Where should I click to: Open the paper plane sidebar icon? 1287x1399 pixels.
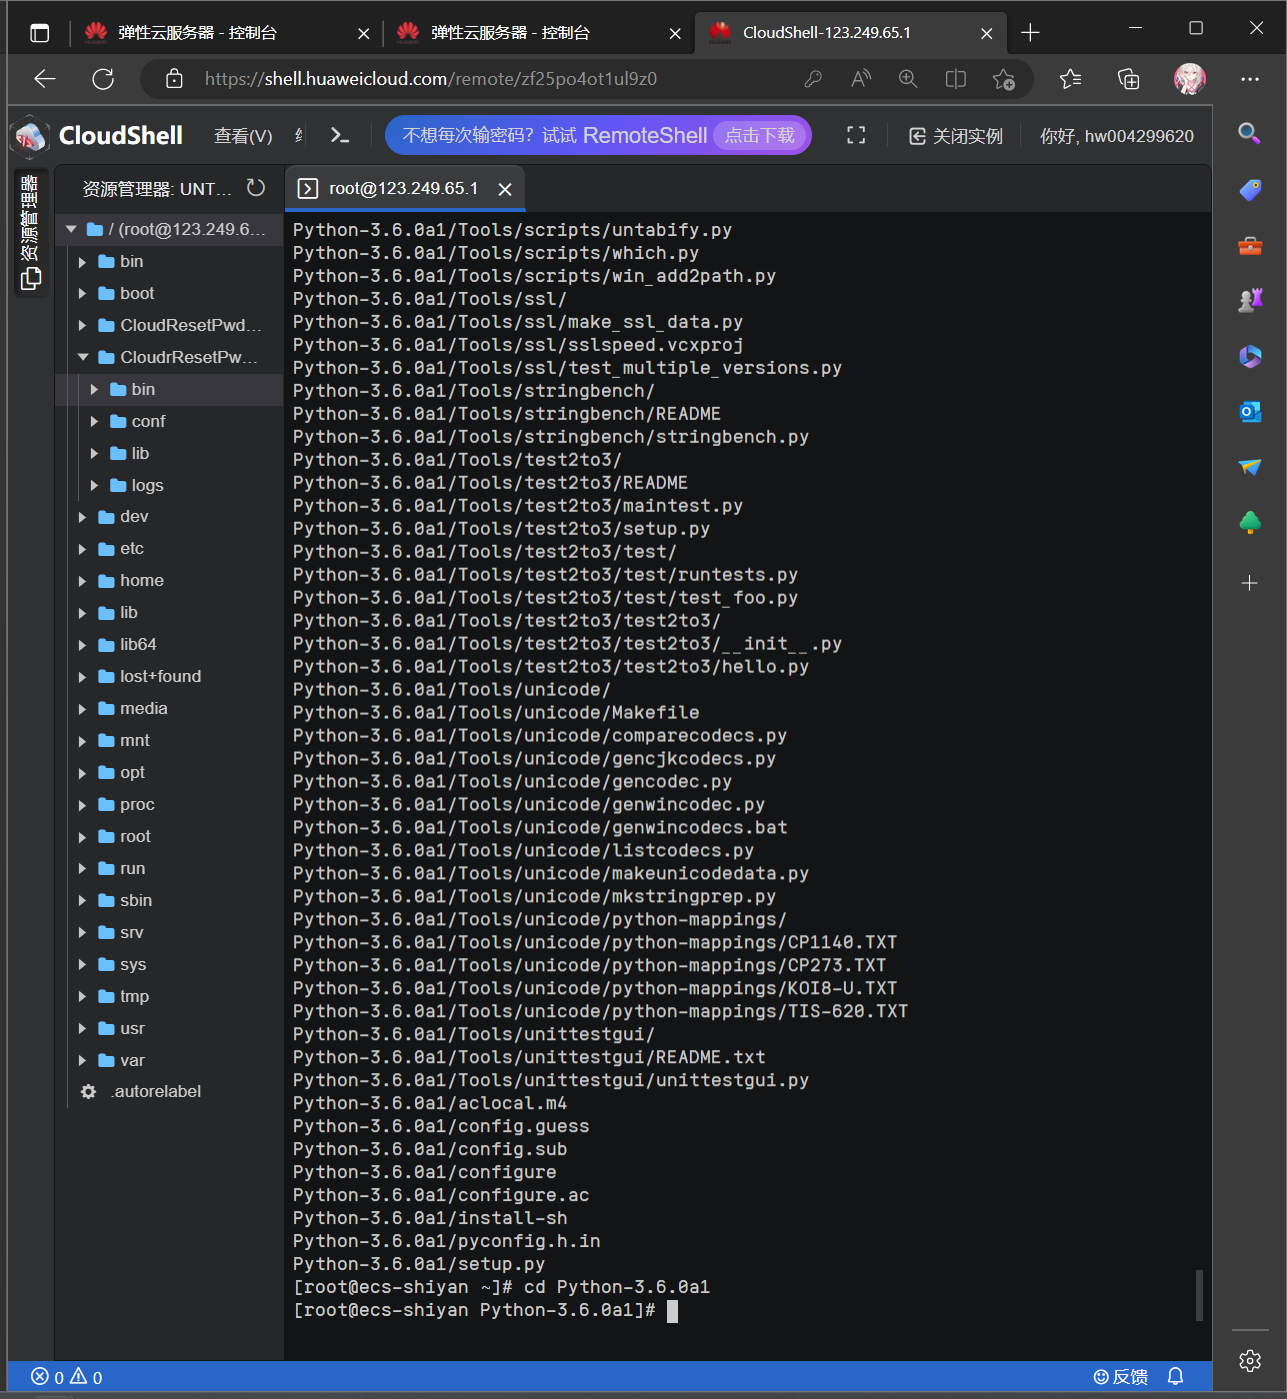click(1250, 466)
